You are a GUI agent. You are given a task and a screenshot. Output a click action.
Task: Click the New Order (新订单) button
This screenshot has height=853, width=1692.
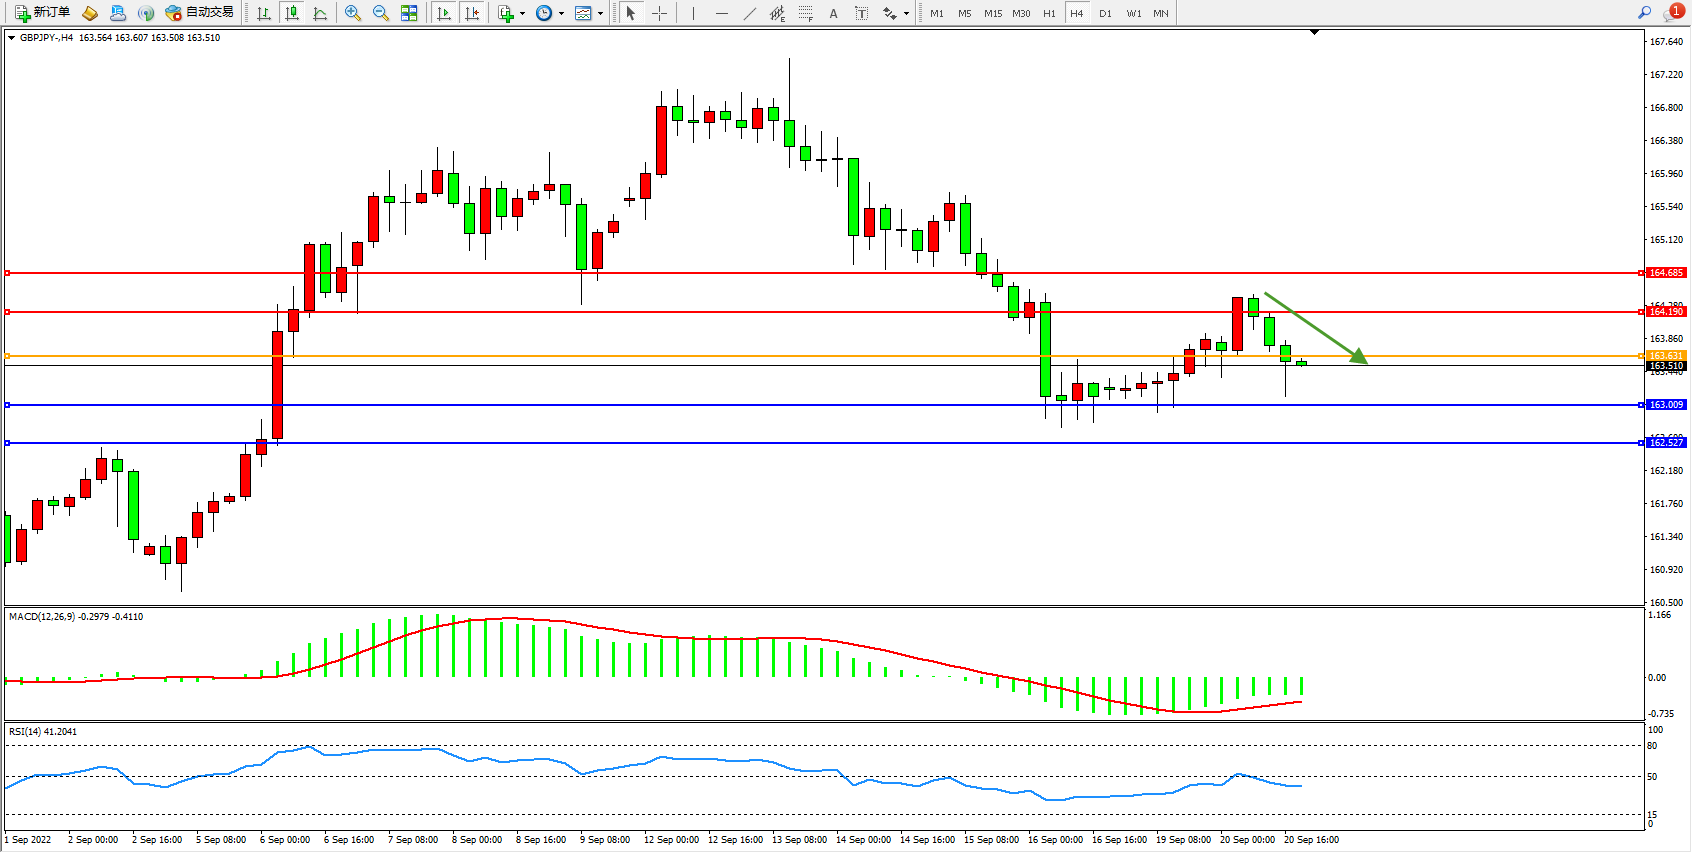point(42,13)
